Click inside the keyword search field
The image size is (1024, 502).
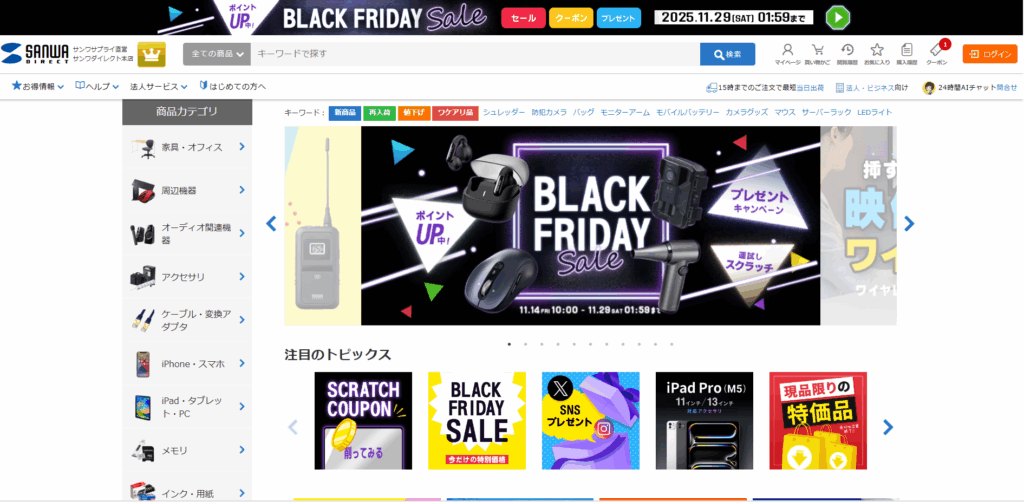(475, 54)
